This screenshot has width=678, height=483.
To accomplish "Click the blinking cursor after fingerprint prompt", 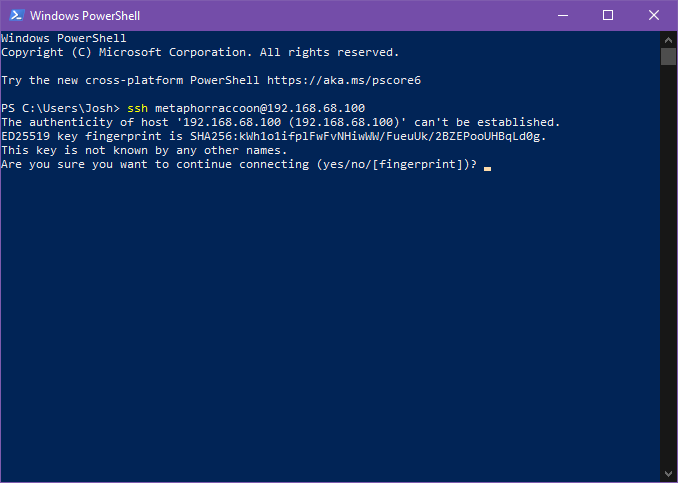I will coord(487,169).
